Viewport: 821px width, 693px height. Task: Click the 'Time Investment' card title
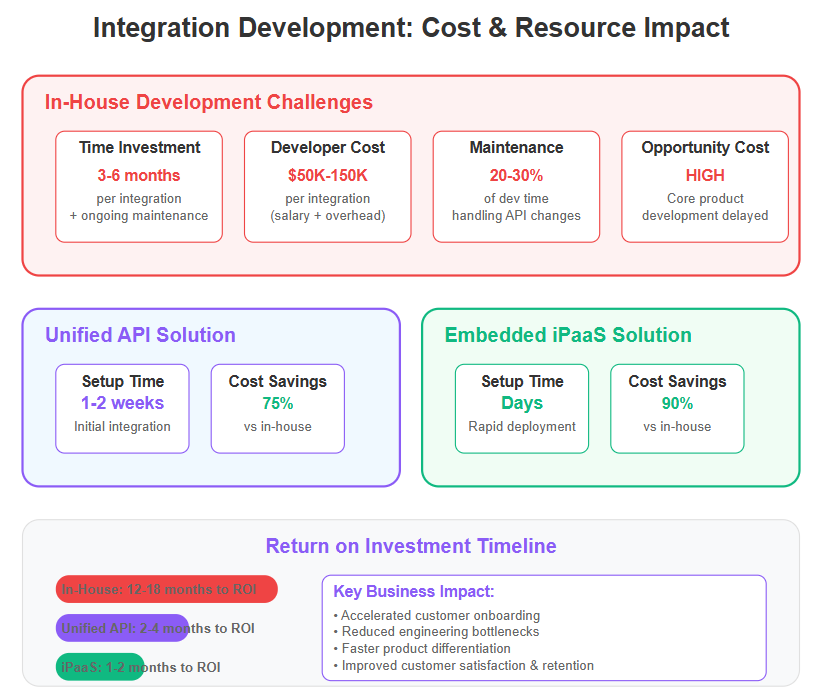pos(139,148)
